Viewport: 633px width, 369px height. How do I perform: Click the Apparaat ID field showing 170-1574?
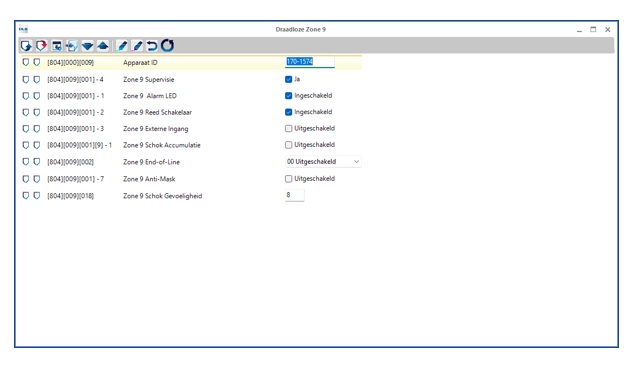(310, 62)
